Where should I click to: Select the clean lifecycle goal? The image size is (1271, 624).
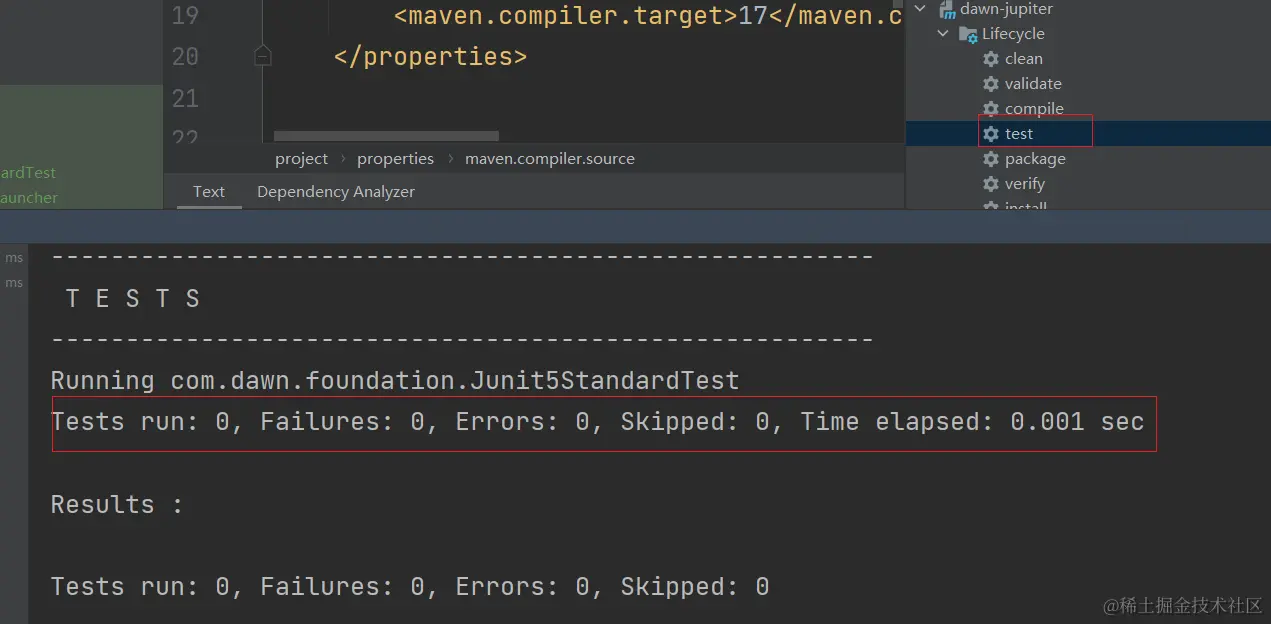(1024, 59)
